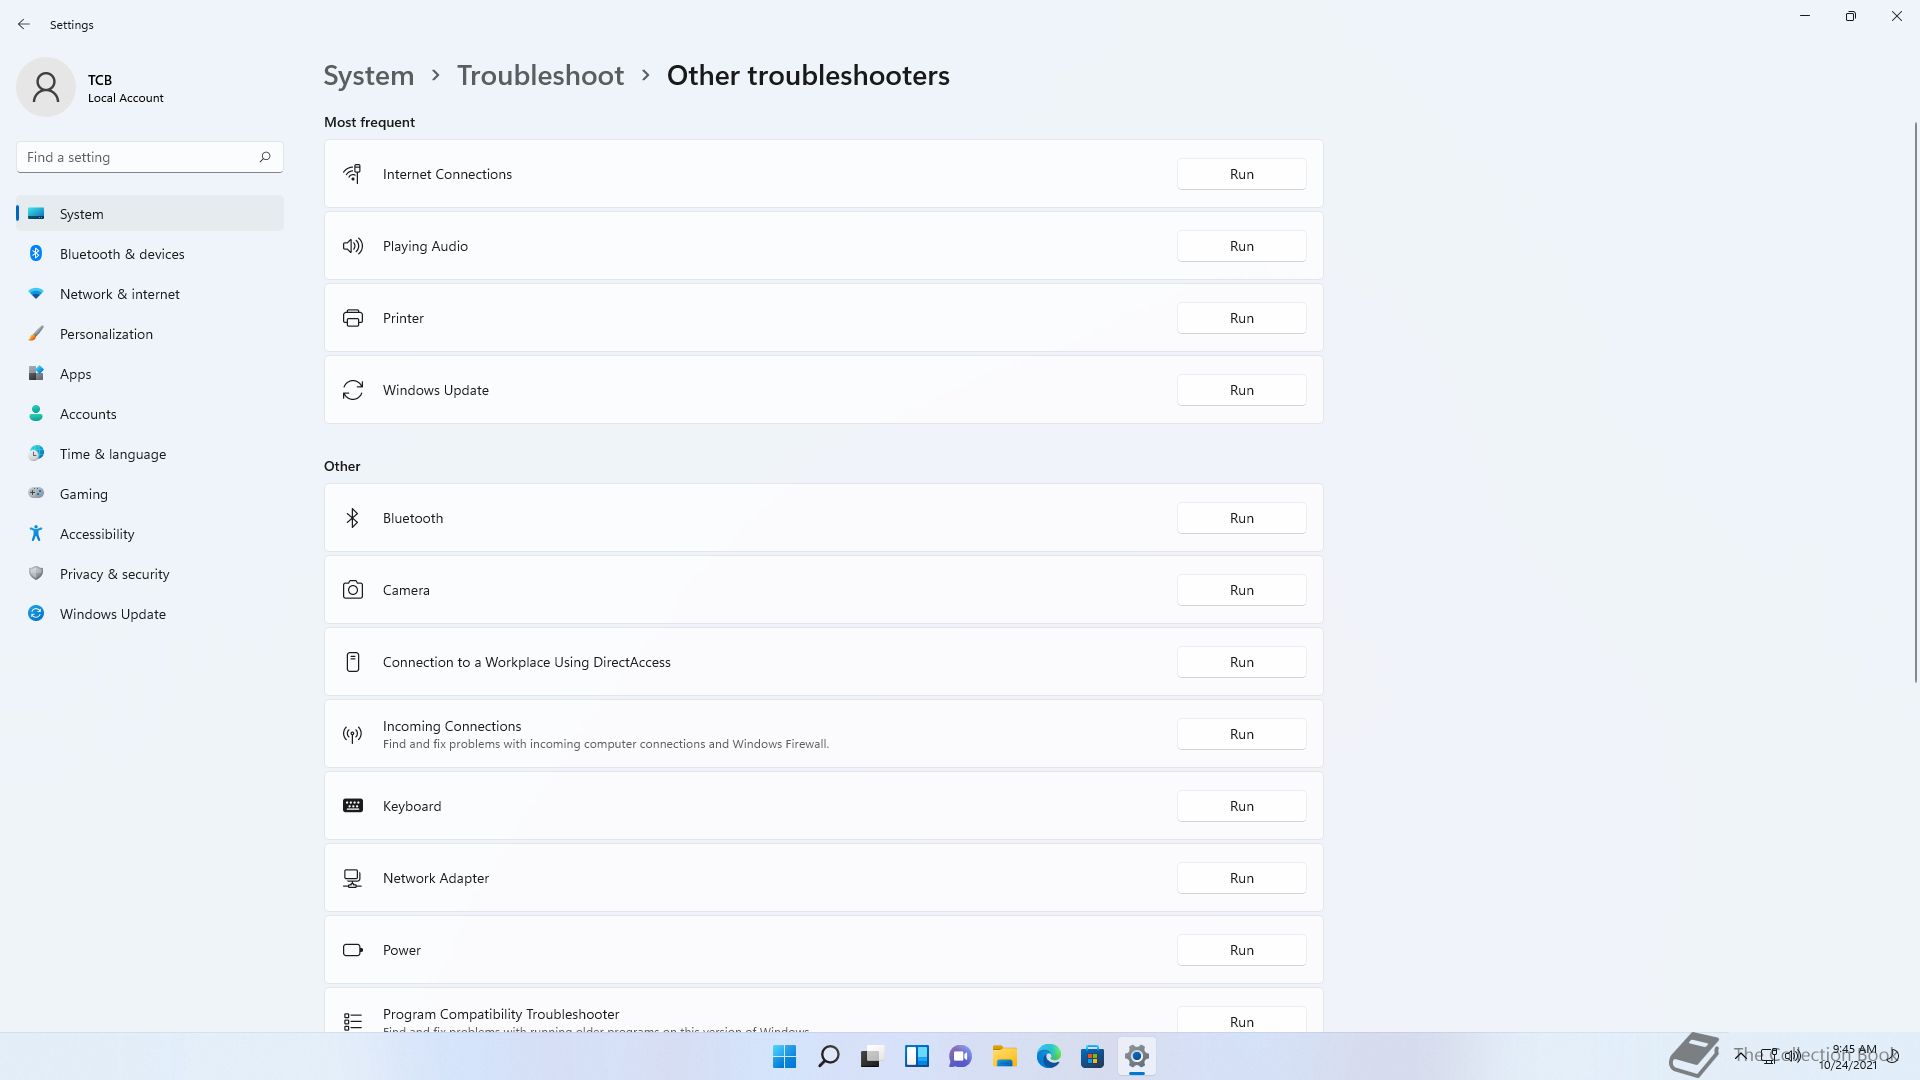Click the Find a setting search box
The height and width of the screenshot is (1080, 1920).
pyautogui.click(x=135, y=157)
